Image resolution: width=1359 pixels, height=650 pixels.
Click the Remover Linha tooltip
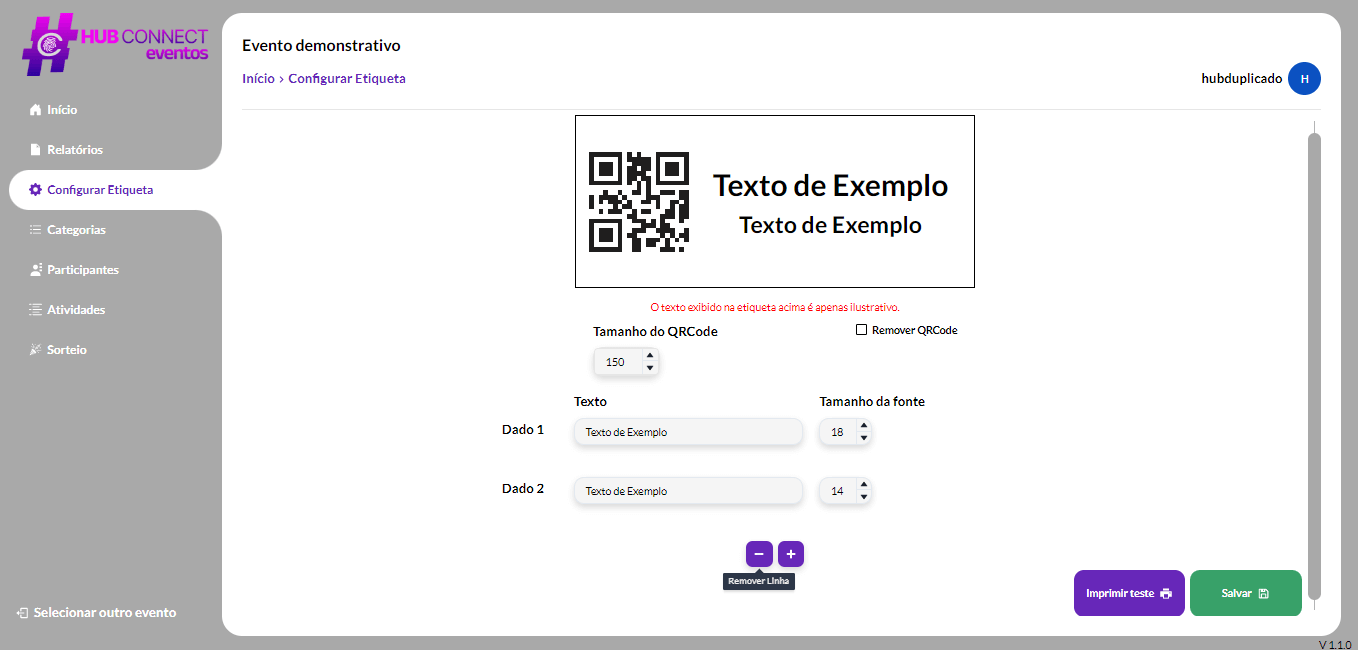pos(759,581)
